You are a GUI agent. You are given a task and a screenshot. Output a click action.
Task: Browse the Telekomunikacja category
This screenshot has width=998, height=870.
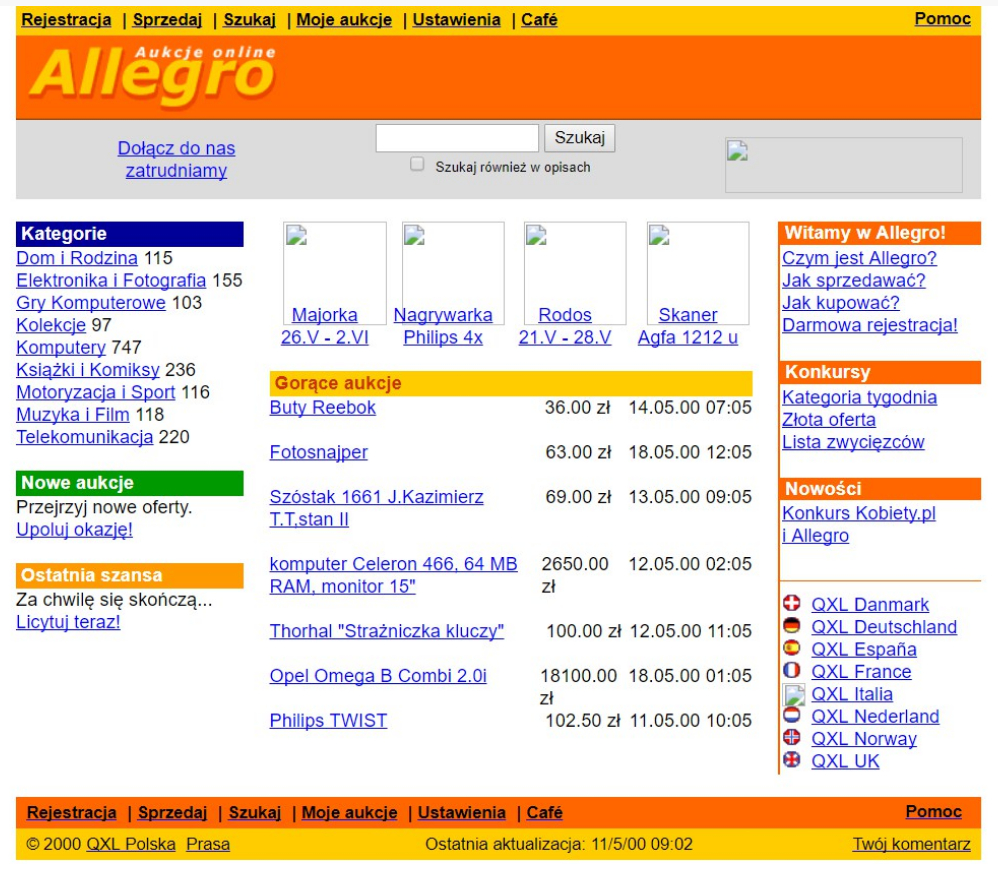click(85, 437)
